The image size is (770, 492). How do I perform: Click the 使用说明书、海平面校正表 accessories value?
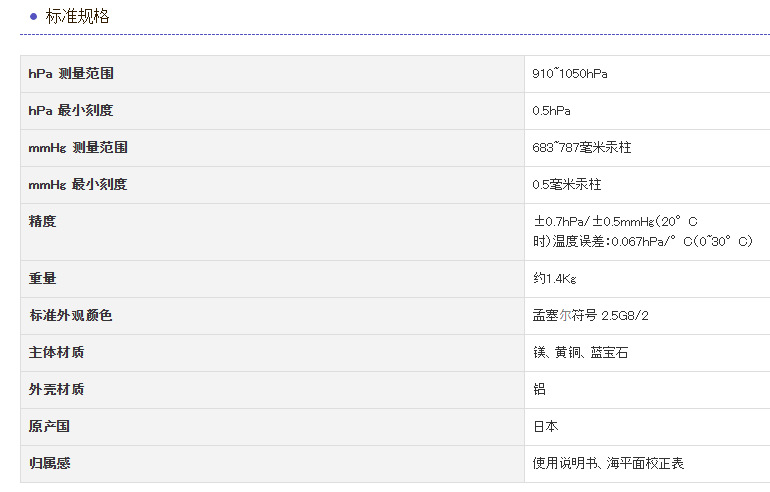click(x=609, y=464)
